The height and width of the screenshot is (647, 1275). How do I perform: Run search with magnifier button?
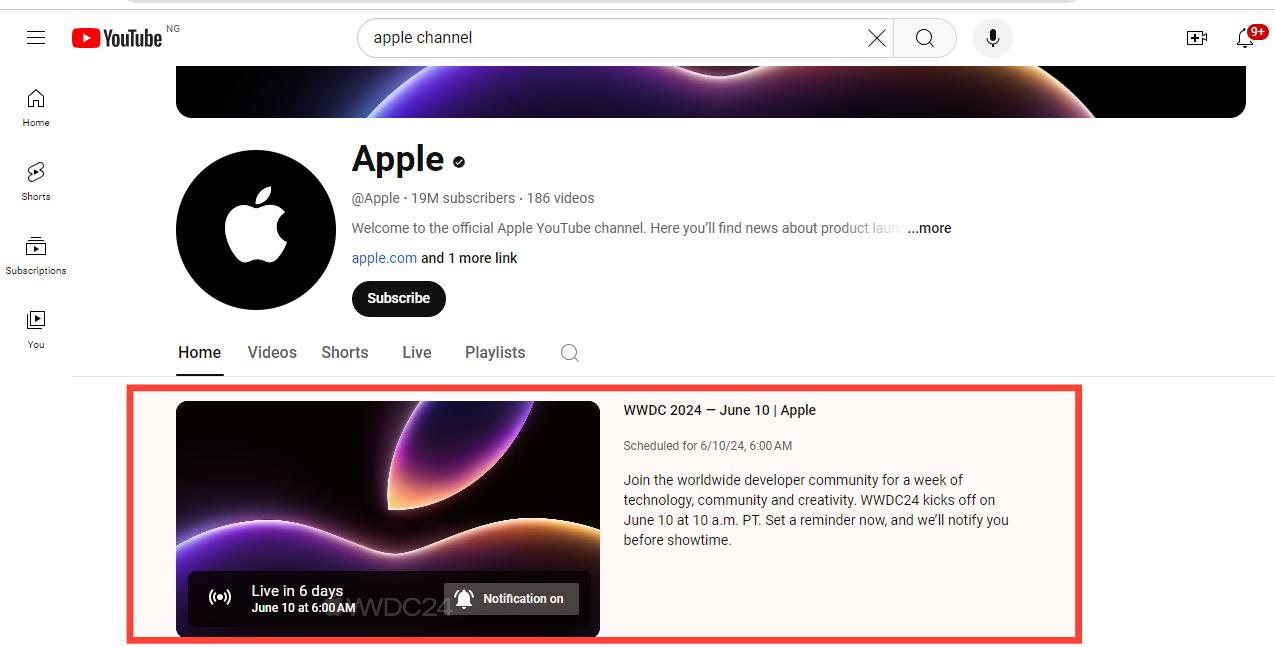pyautogui.click(x=925, y=38)
